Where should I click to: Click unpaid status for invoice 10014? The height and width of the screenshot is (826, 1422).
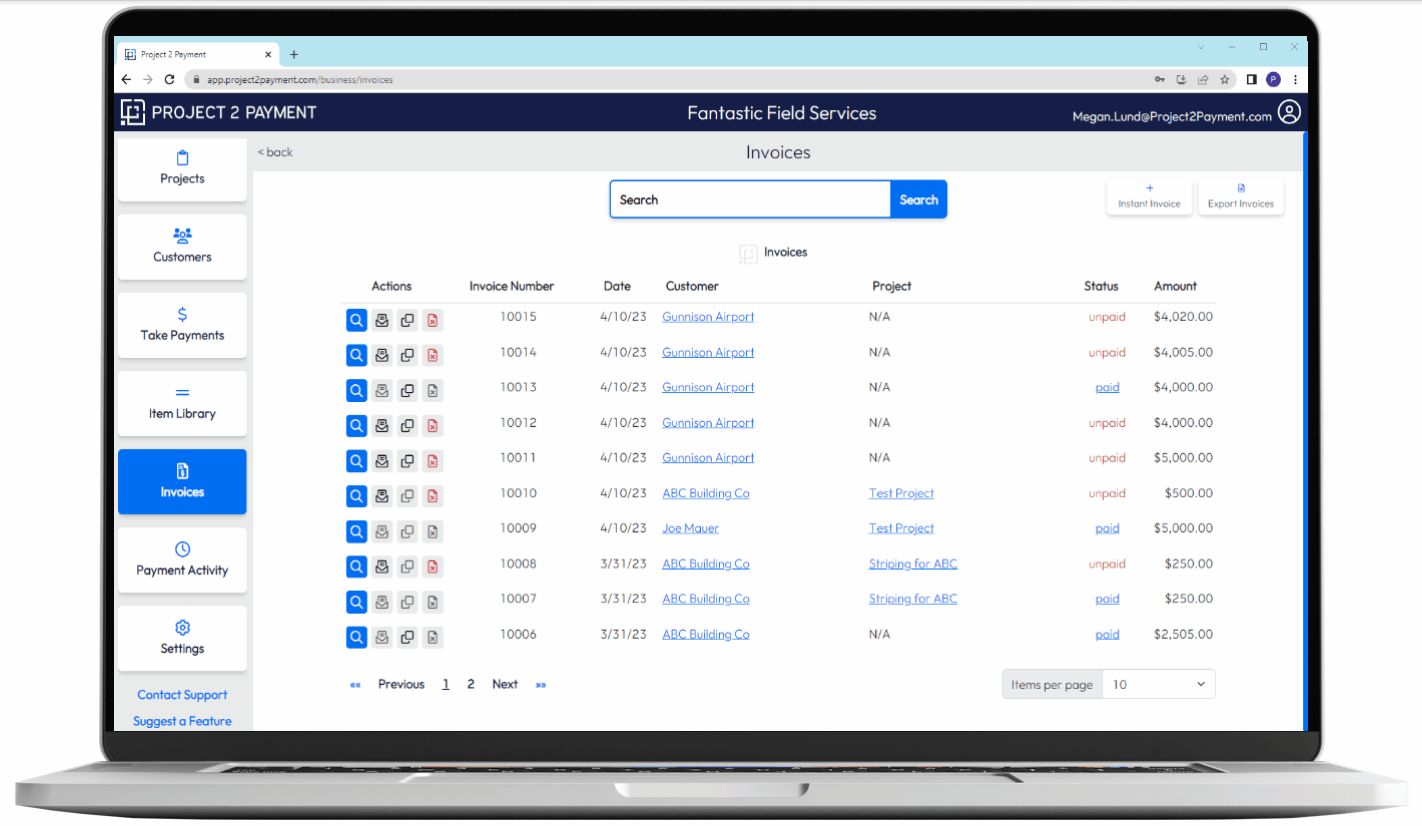[x=1107, y=352]
